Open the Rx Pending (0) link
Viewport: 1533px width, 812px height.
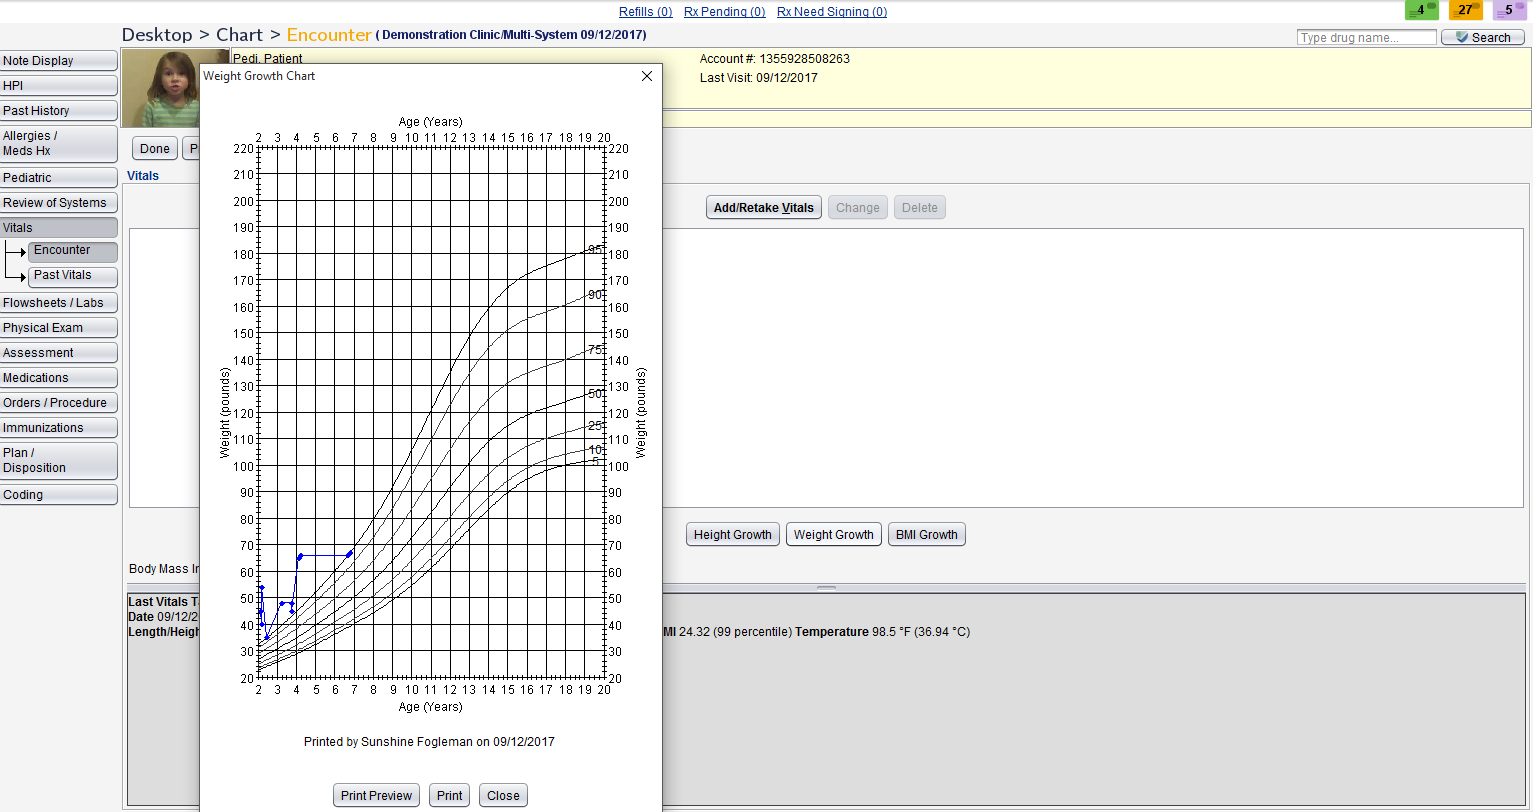pos(725,12)
